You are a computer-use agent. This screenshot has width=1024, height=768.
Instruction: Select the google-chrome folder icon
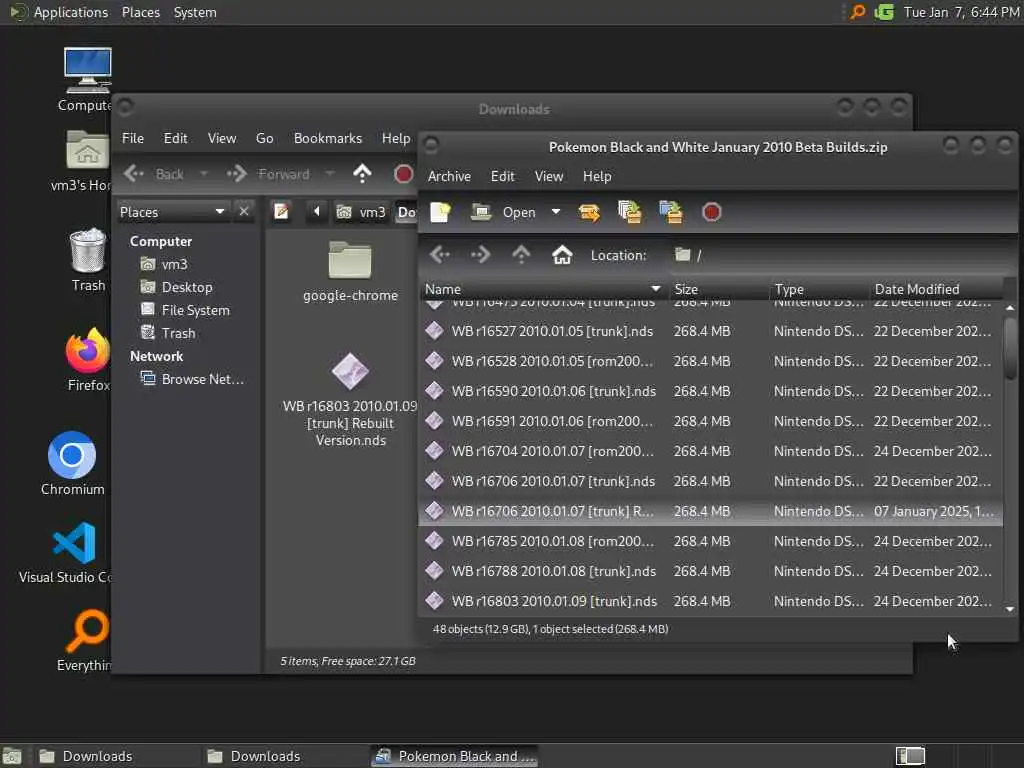coord(350,260)
